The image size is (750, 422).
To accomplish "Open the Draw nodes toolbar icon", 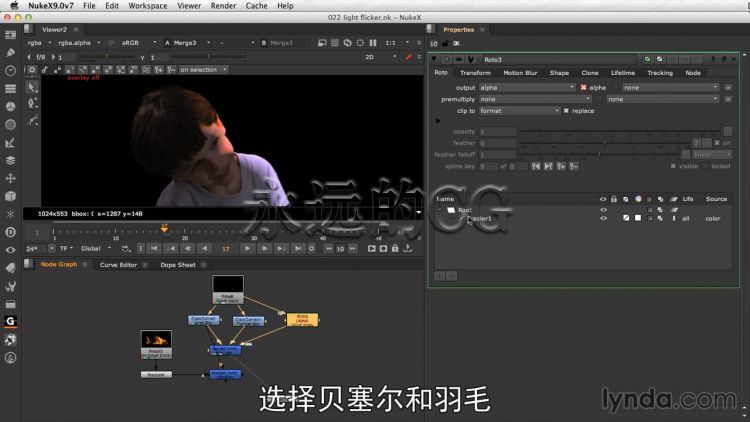I will 10,52.
